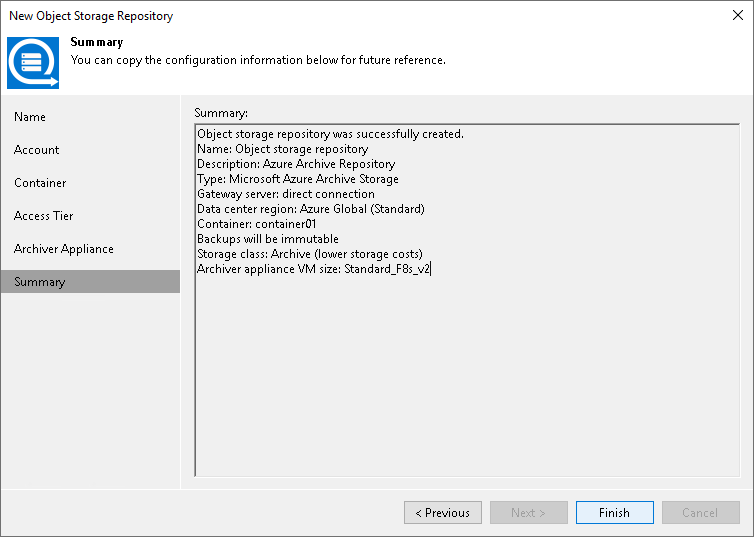This screenshot has width=754, height=537.
Task: Click 'Storage class: Archive (lower storage costs)' line
Action: point(310,254)
